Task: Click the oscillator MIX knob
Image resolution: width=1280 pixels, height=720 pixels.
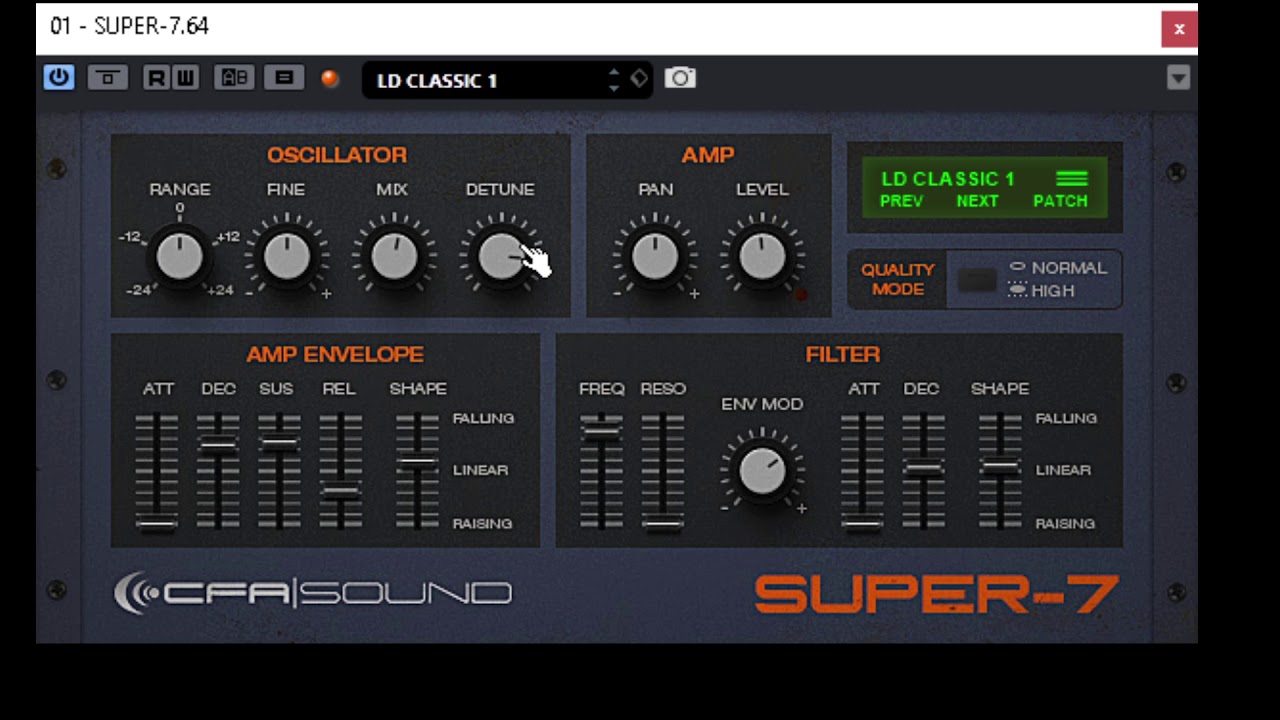Action: tap(394, 256)
